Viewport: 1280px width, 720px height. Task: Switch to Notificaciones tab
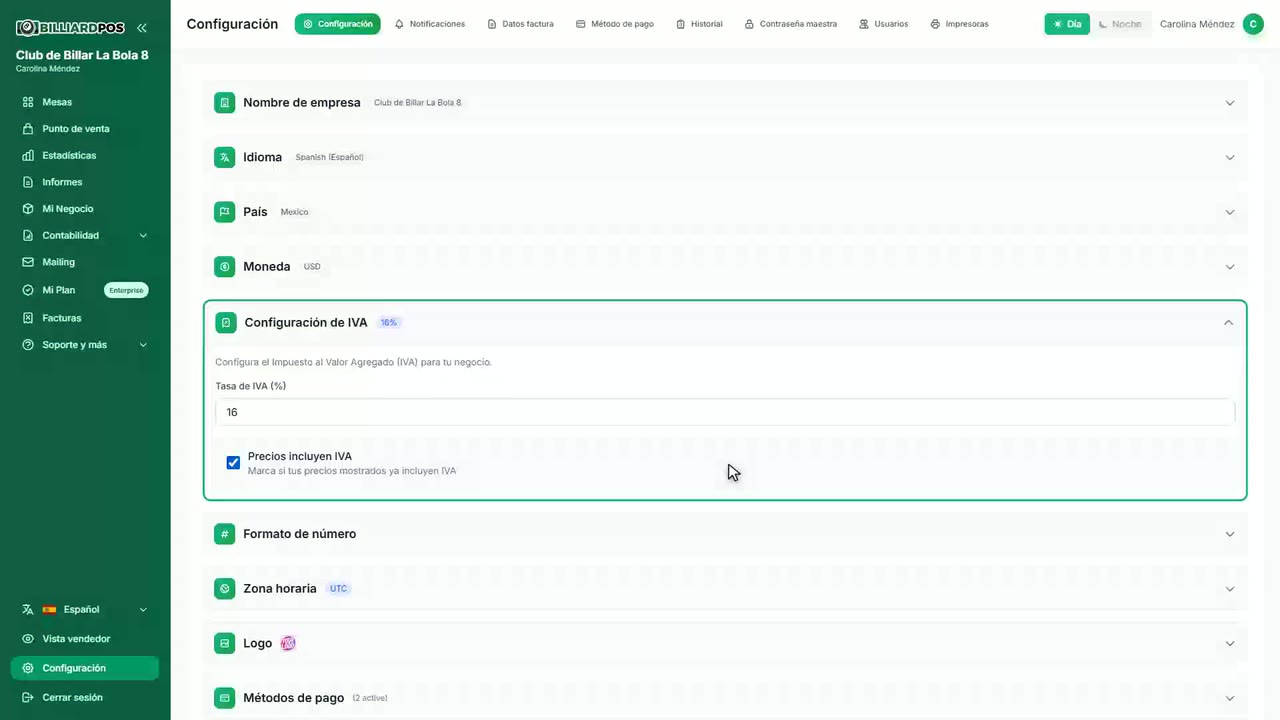(x=430, y=24)
